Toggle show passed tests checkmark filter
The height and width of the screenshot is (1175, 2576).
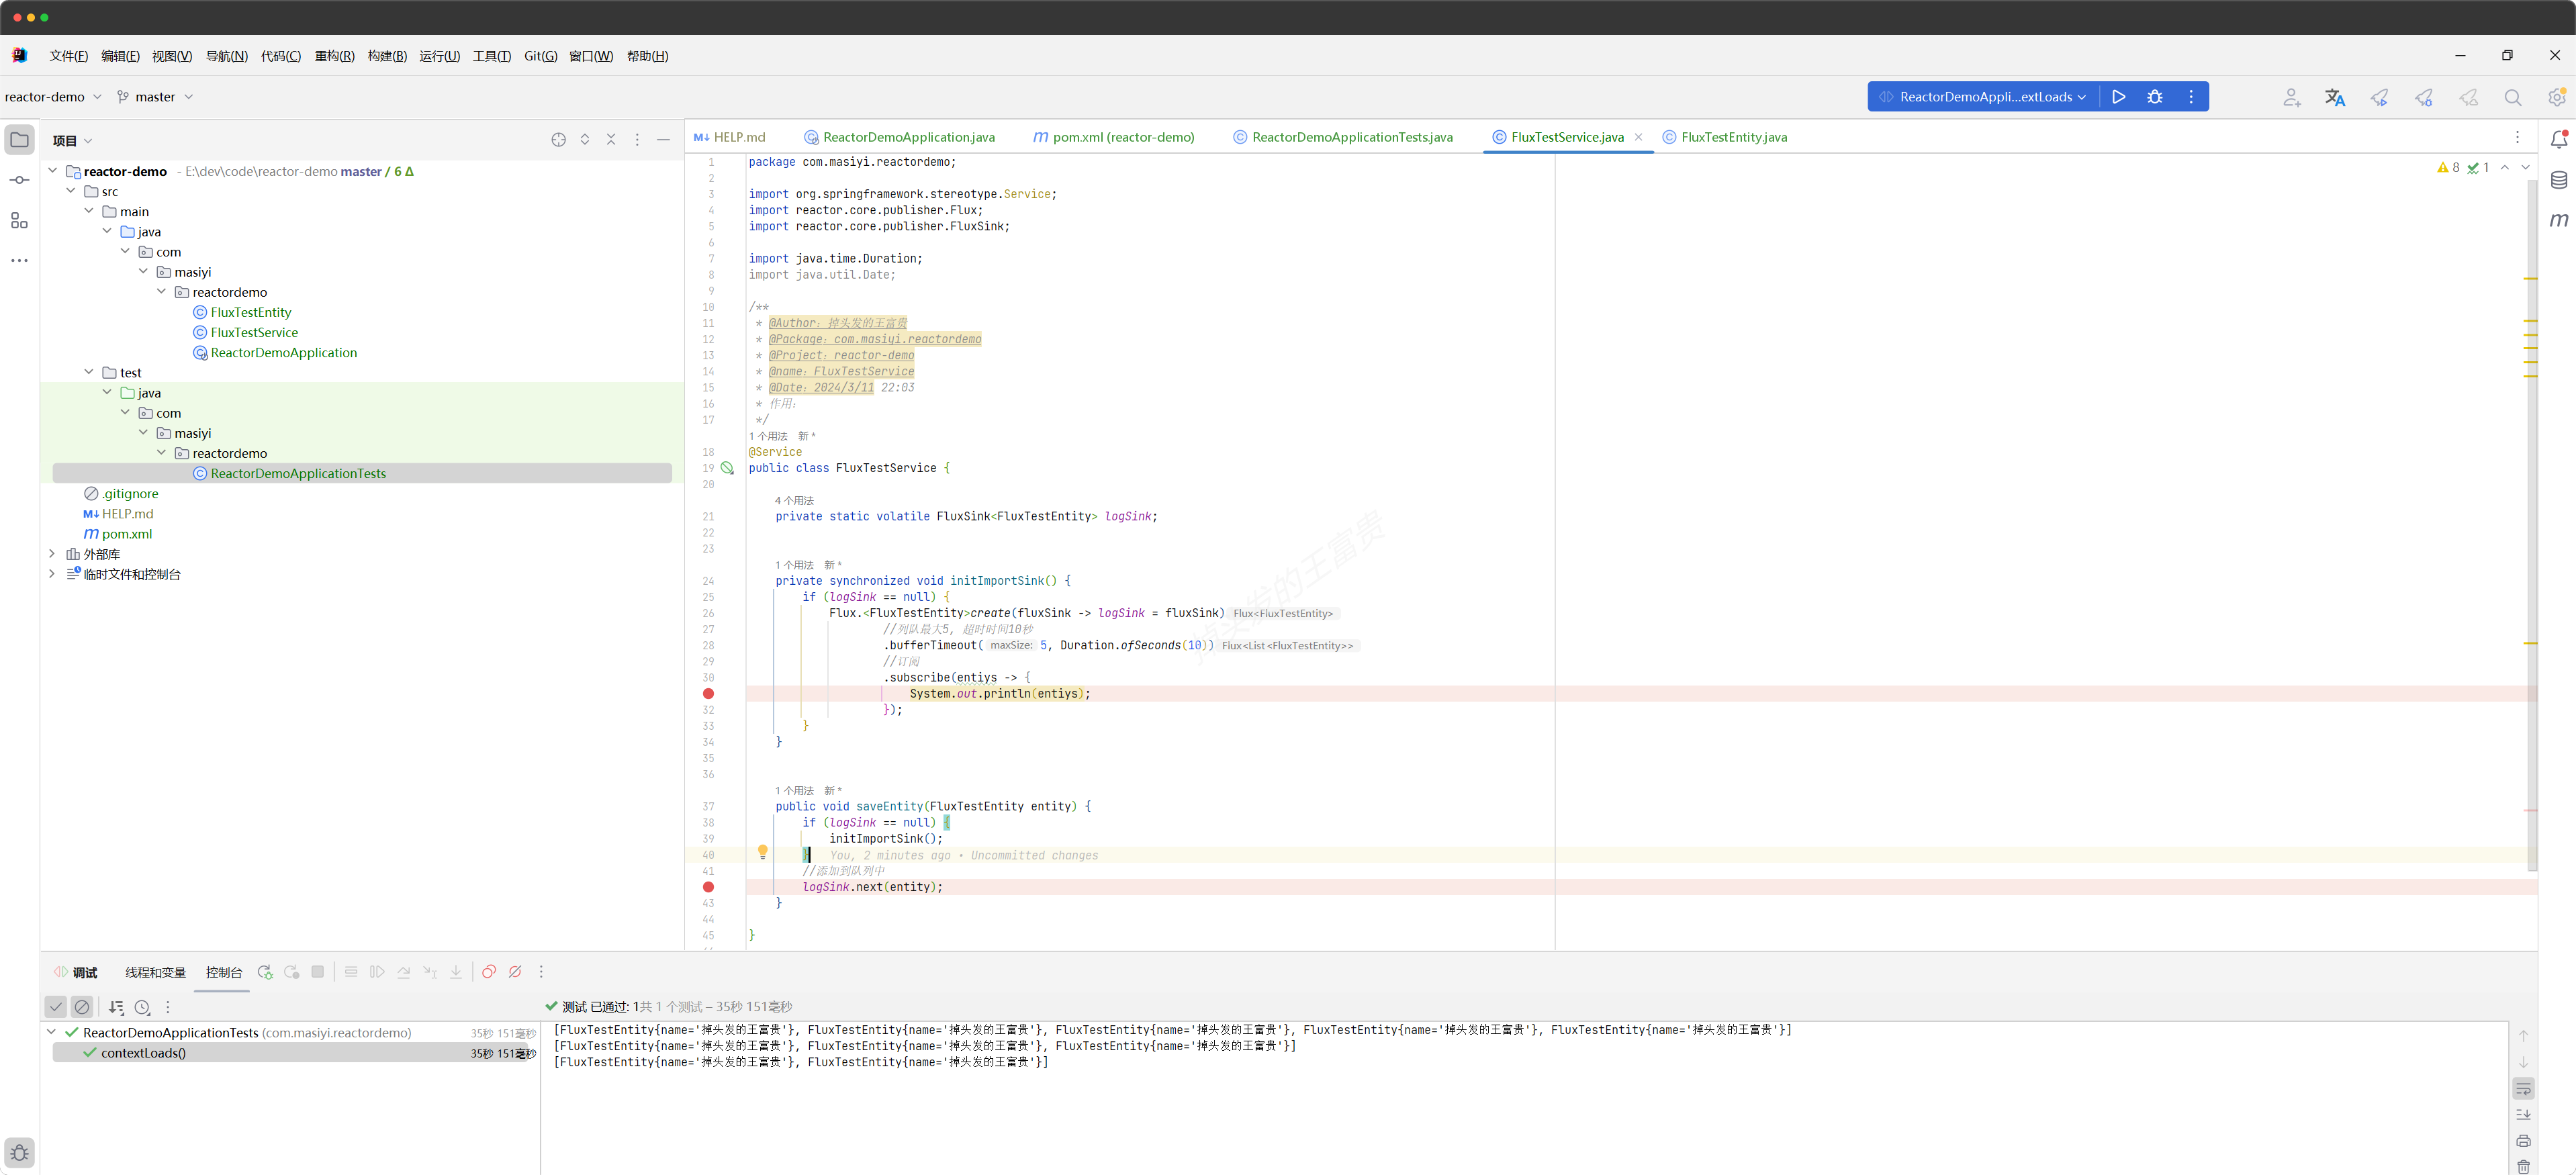(56, 1007)
